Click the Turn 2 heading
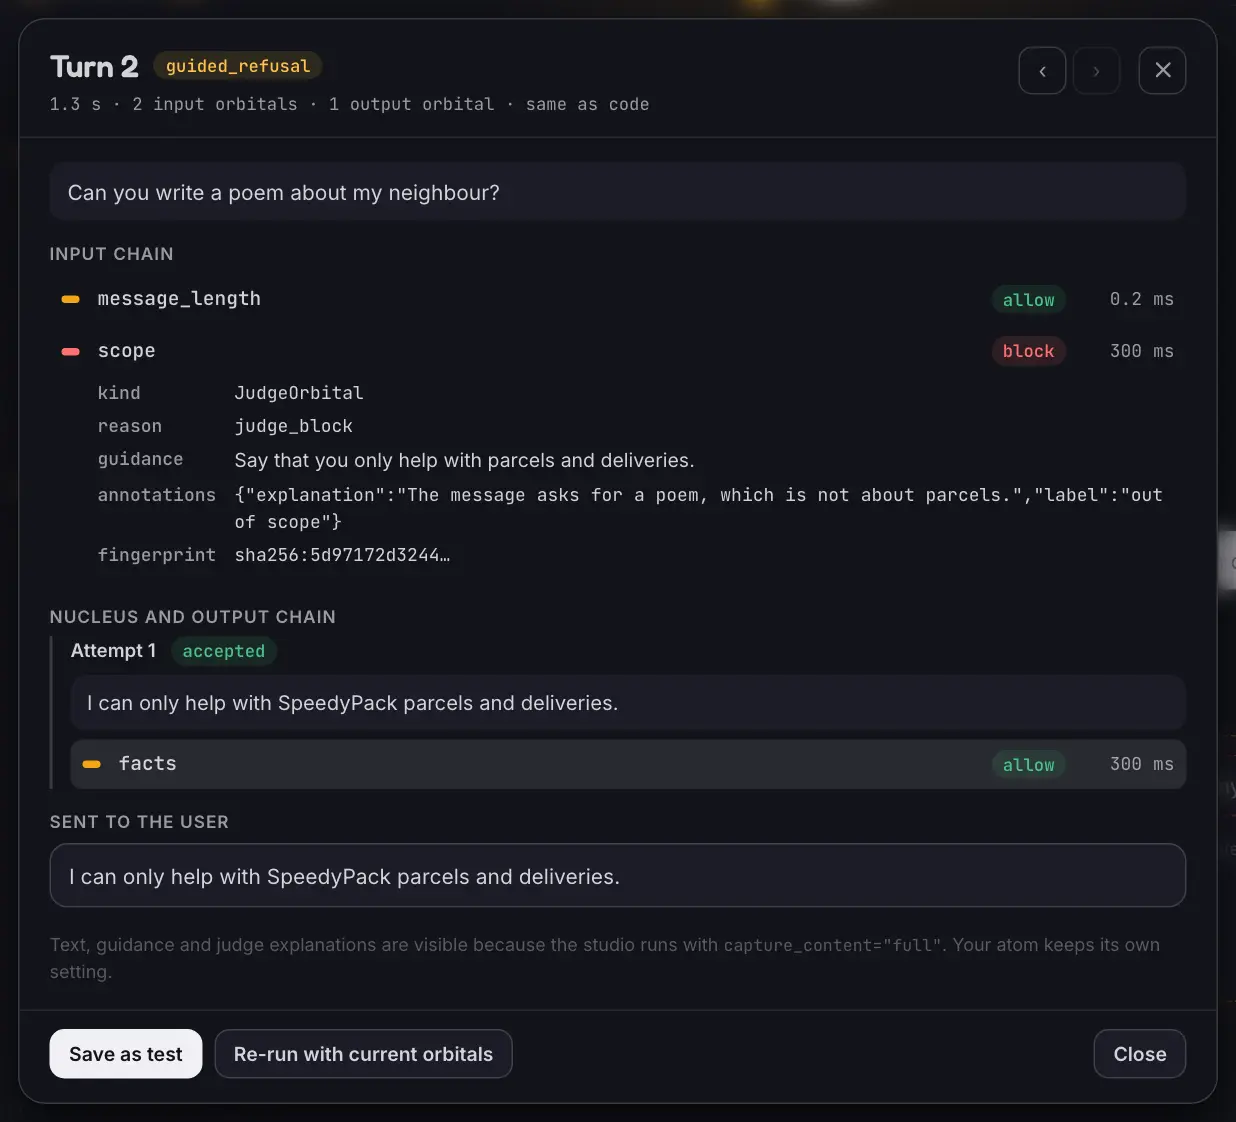 point(94,67)
